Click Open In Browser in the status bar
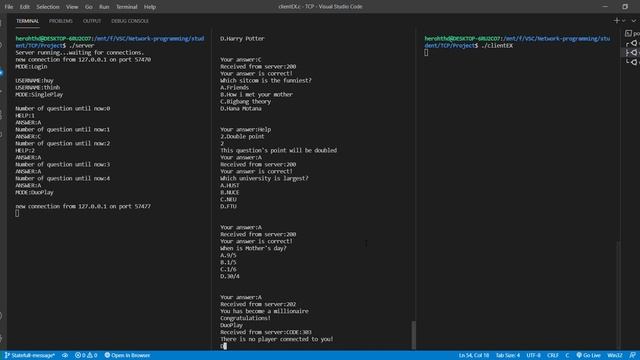Viewport: 640px width, 360px height. point(127,356)
